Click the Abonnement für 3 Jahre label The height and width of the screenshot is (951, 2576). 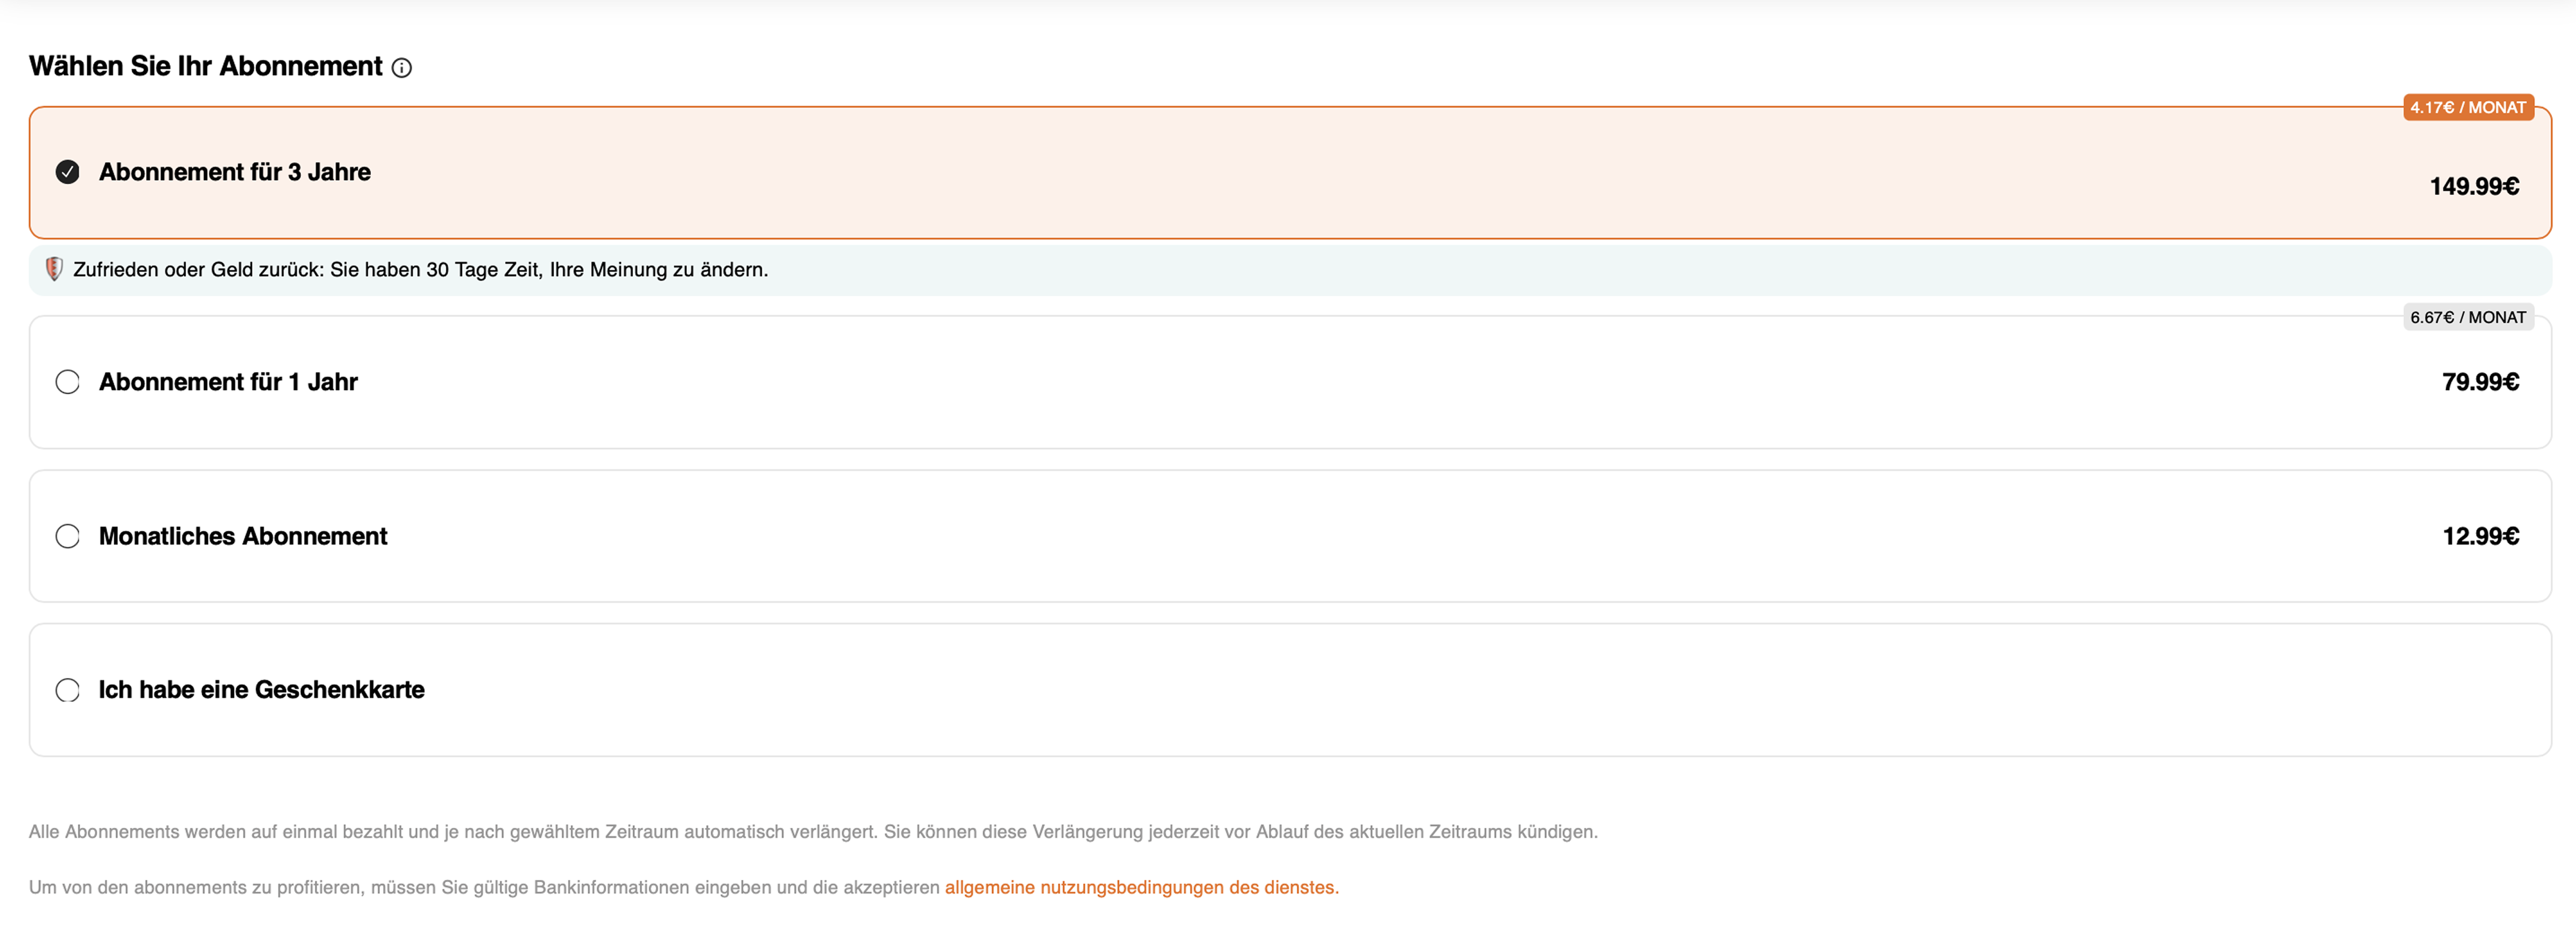[x=235, y=172]
